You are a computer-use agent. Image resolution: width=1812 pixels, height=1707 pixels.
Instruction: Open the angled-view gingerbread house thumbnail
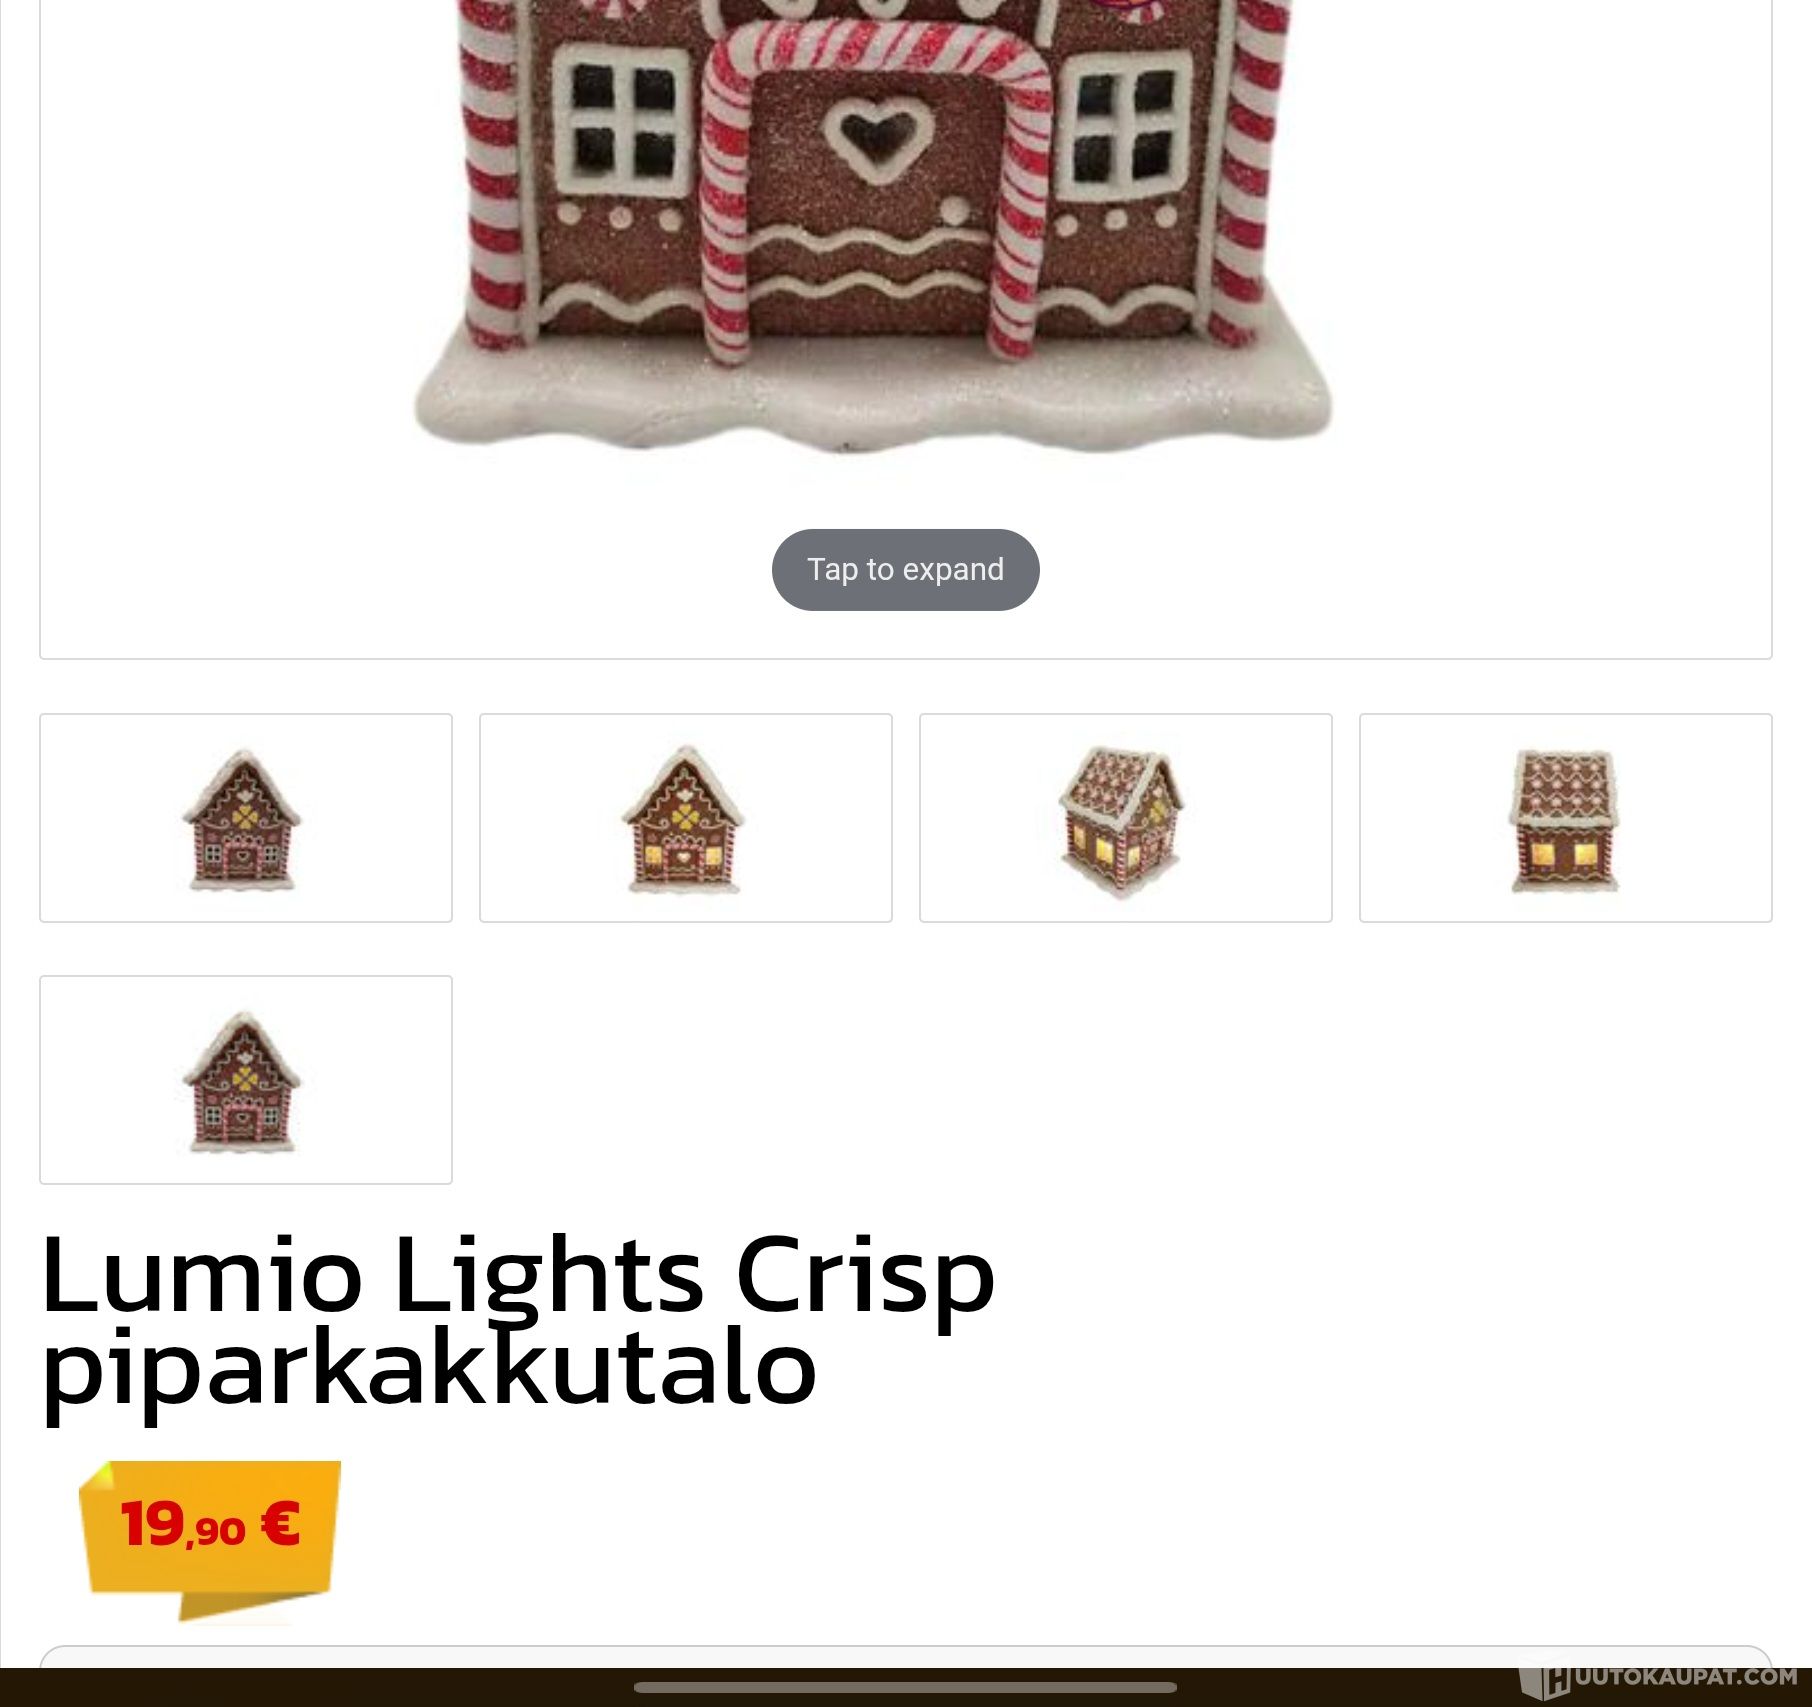click(x=1126, y=818)
